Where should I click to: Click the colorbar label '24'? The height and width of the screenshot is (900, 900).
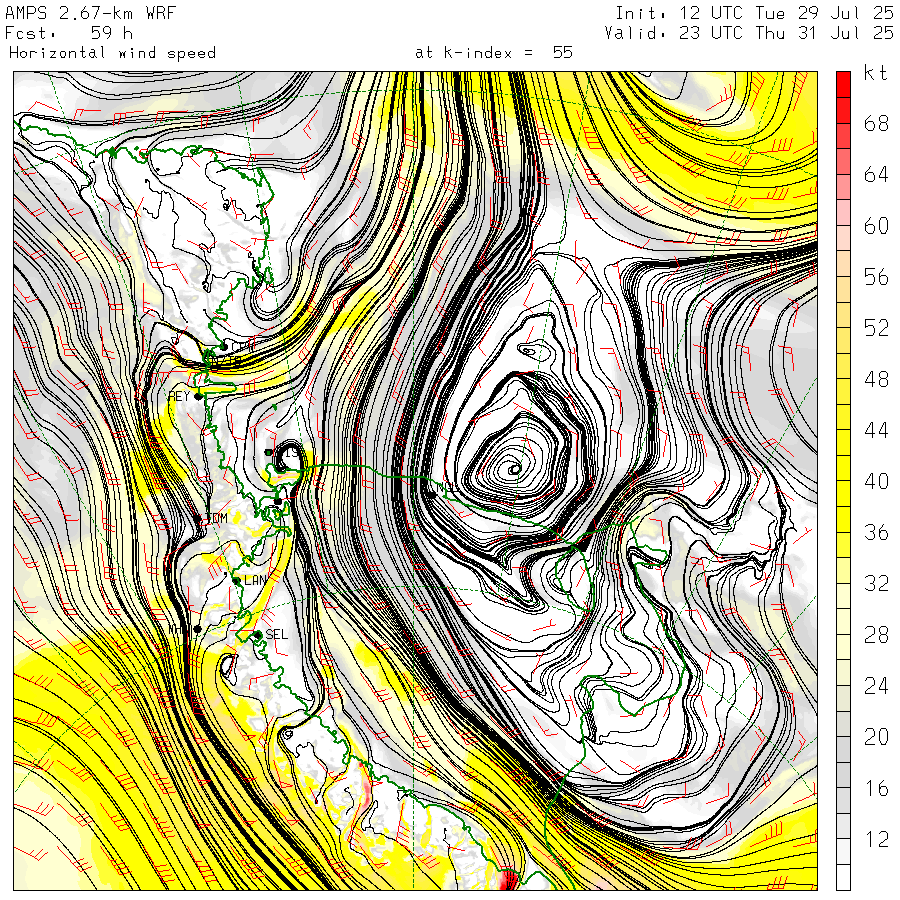click(x=876, y=686)
